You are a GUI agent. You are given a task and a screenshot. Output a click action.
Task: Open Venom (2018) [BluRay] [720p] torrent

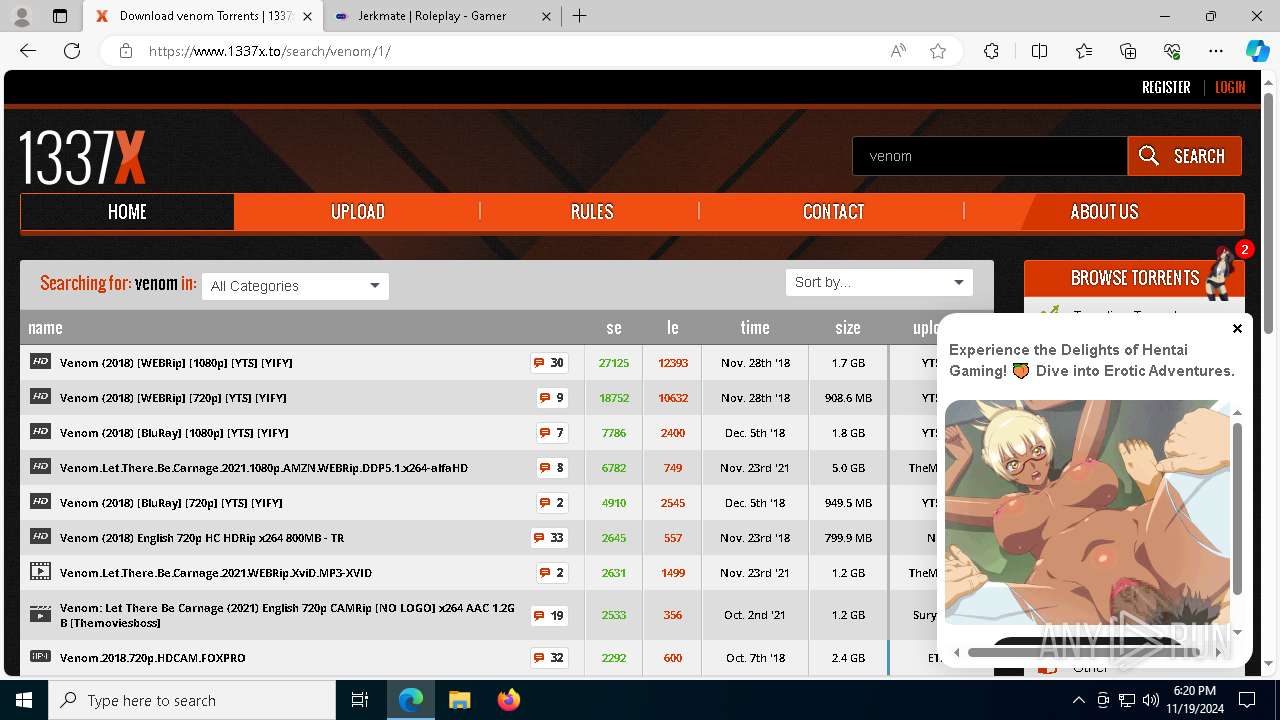point(171,503)
